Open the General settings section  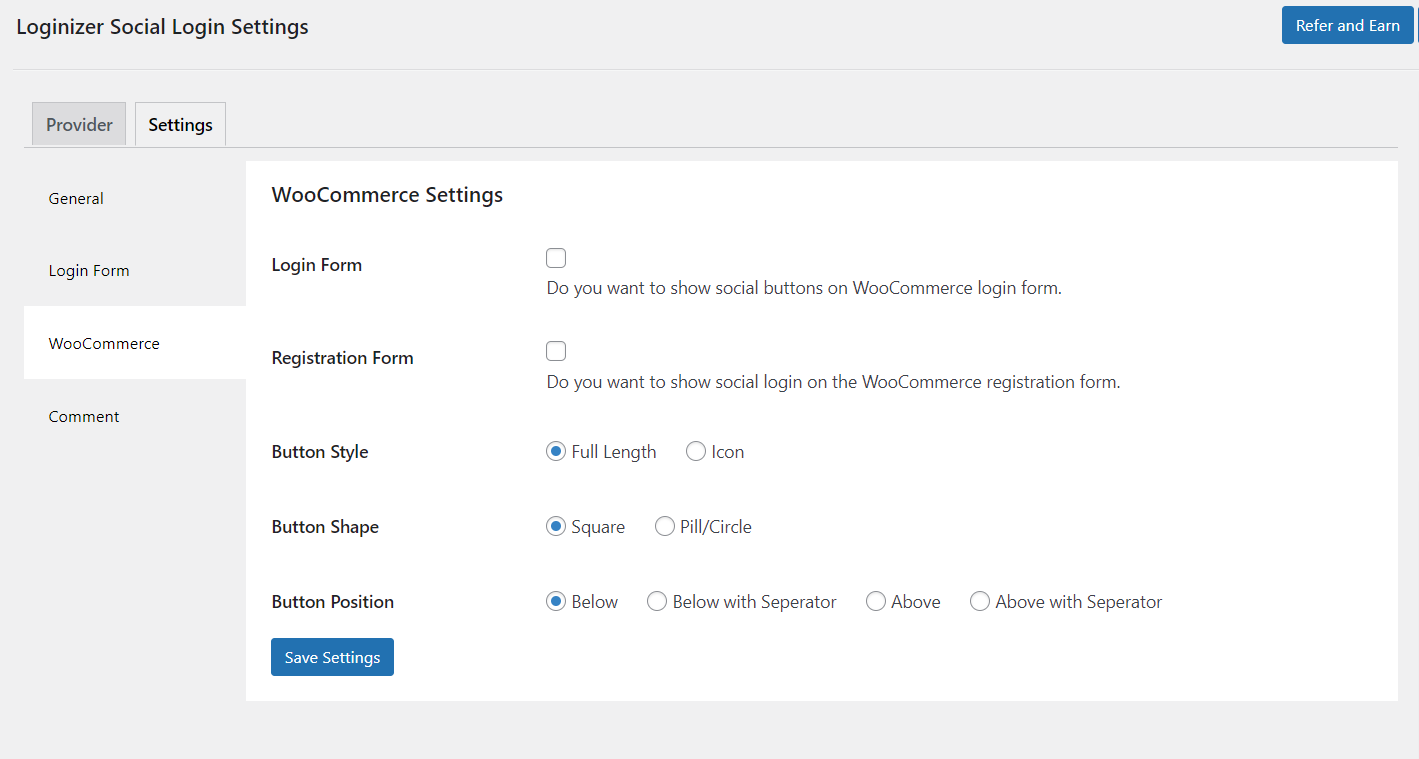pyautogui.click(x=135, y=198)
